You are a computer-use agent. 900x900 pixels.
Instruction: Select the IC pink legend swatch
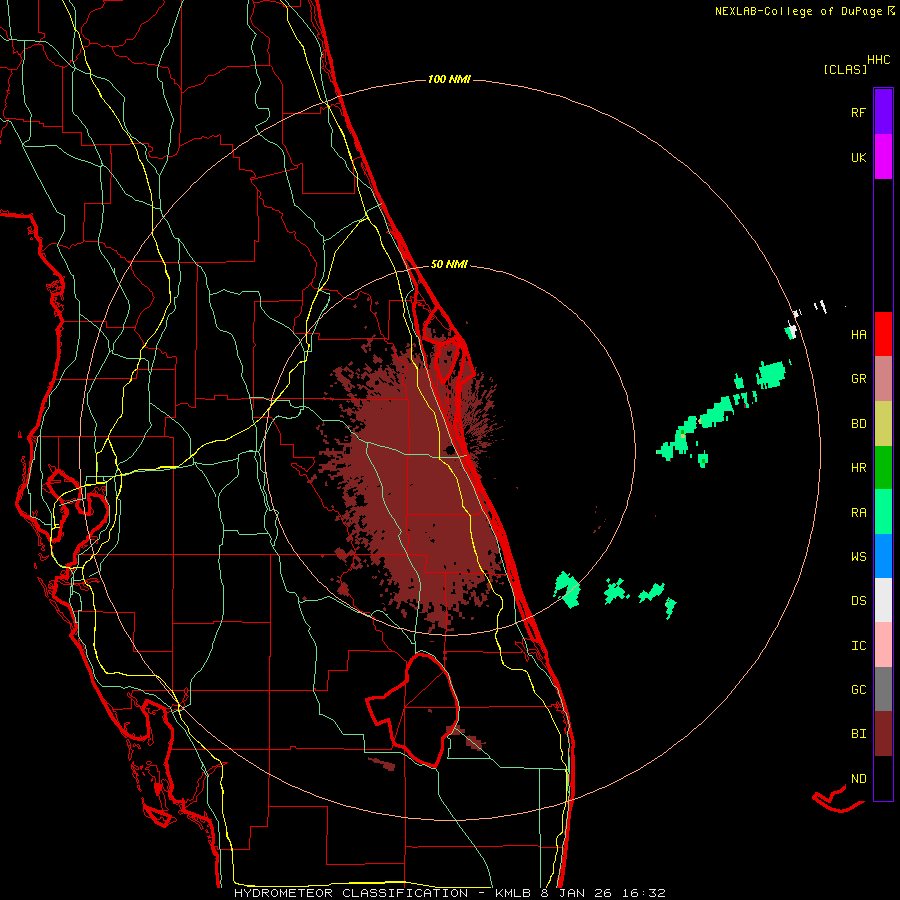coord(883,645)
